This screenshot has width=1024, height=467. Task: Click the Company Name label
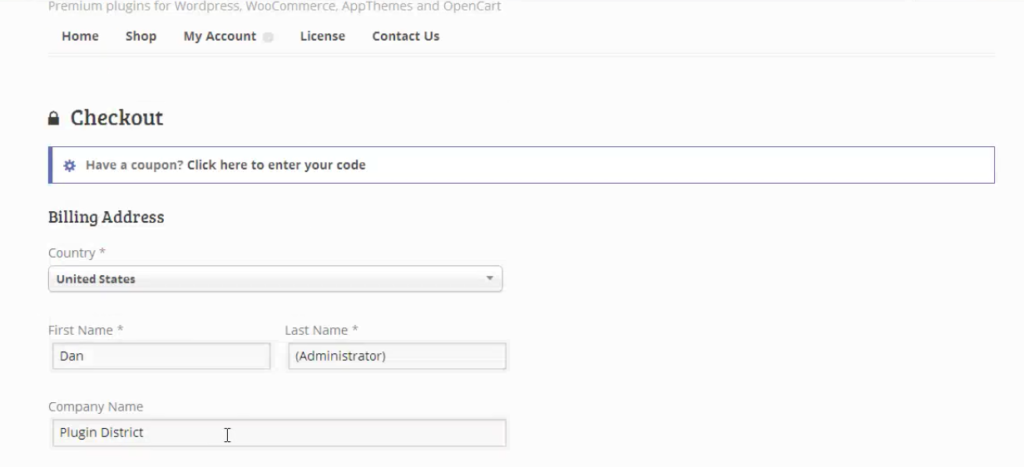[95, 406]
